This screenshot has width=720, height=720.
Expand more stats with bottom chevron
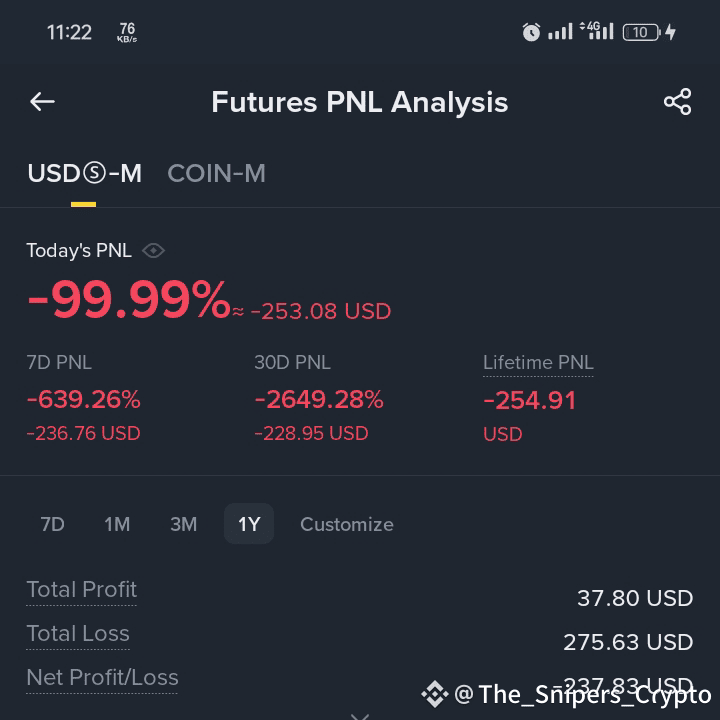(360, 716)
